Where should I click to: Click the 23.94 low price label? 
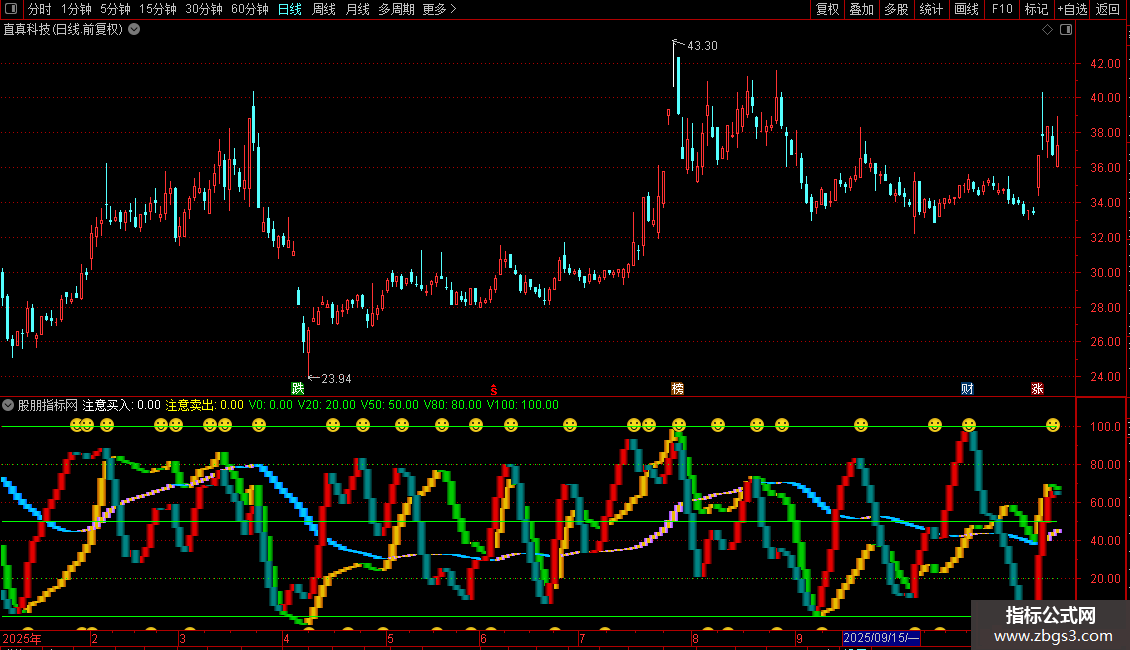tap(336, 378)
